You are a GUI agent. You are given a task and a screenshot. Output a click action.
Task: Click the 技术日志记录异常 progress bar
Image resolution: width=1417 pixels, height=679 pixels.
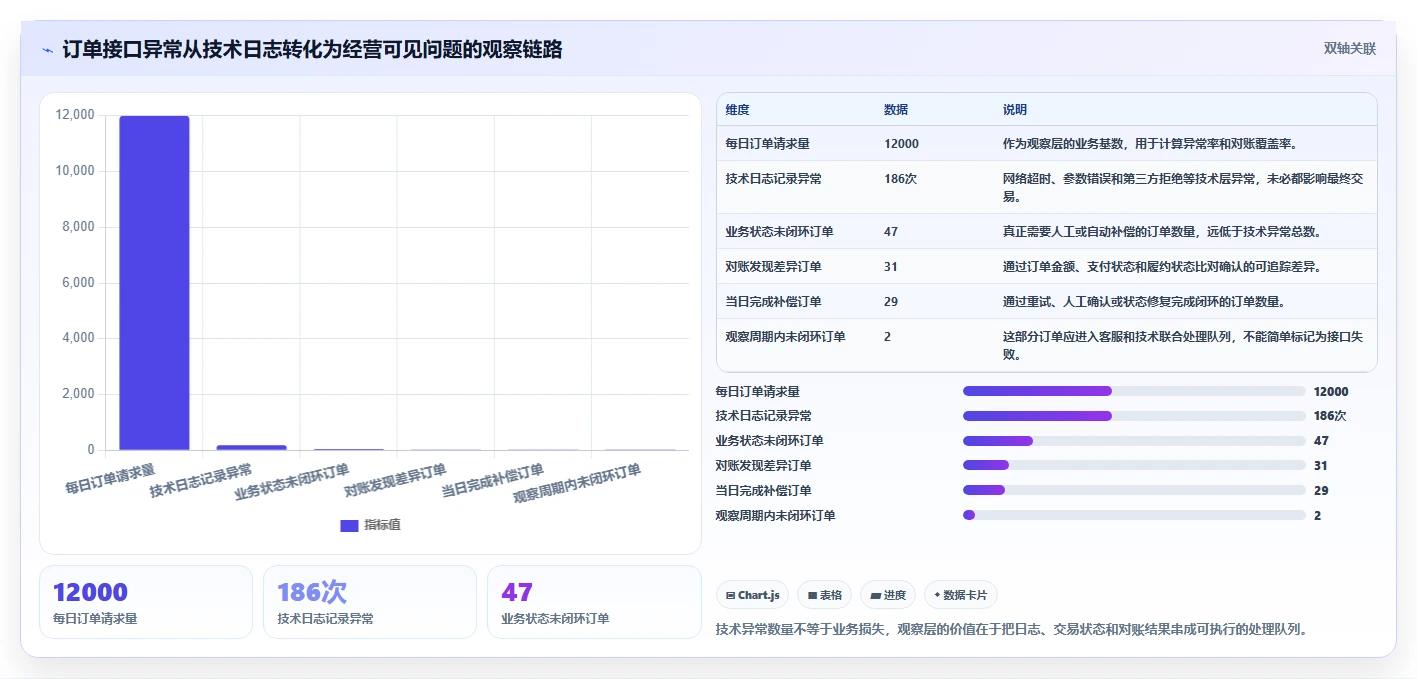click(x=1134, y=416)
